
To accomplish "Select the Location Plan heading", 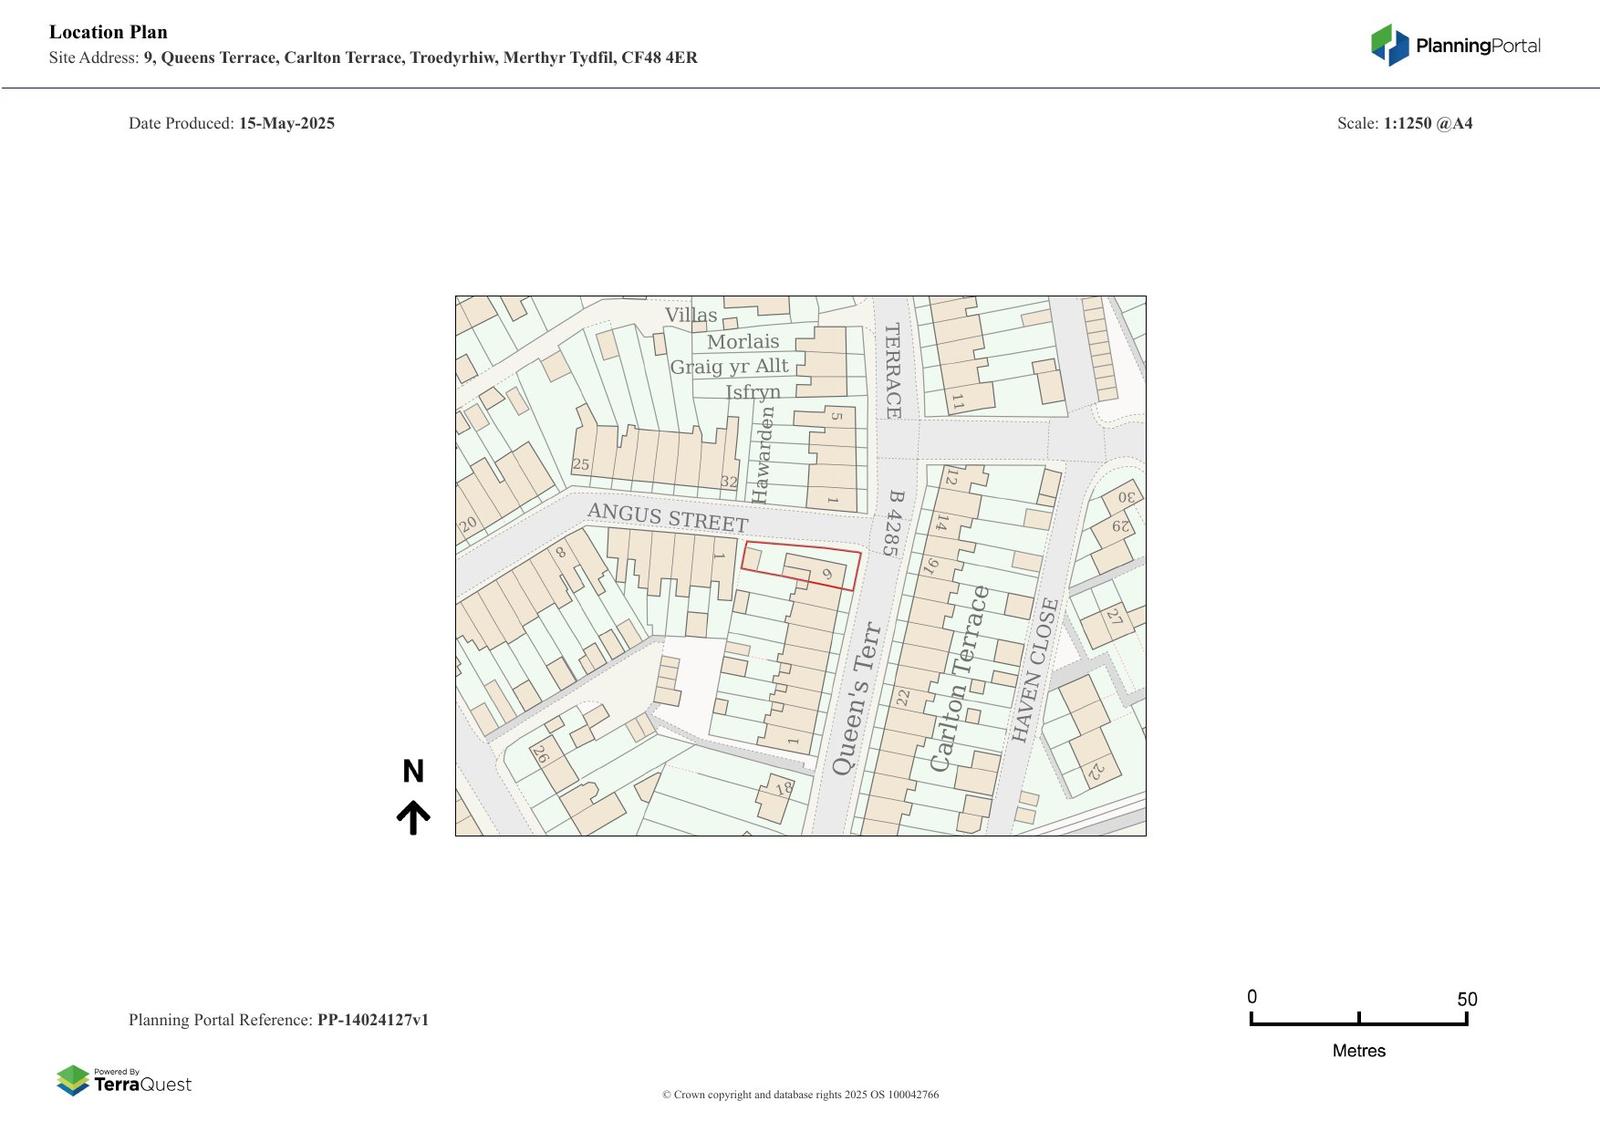I will point(108,32).
